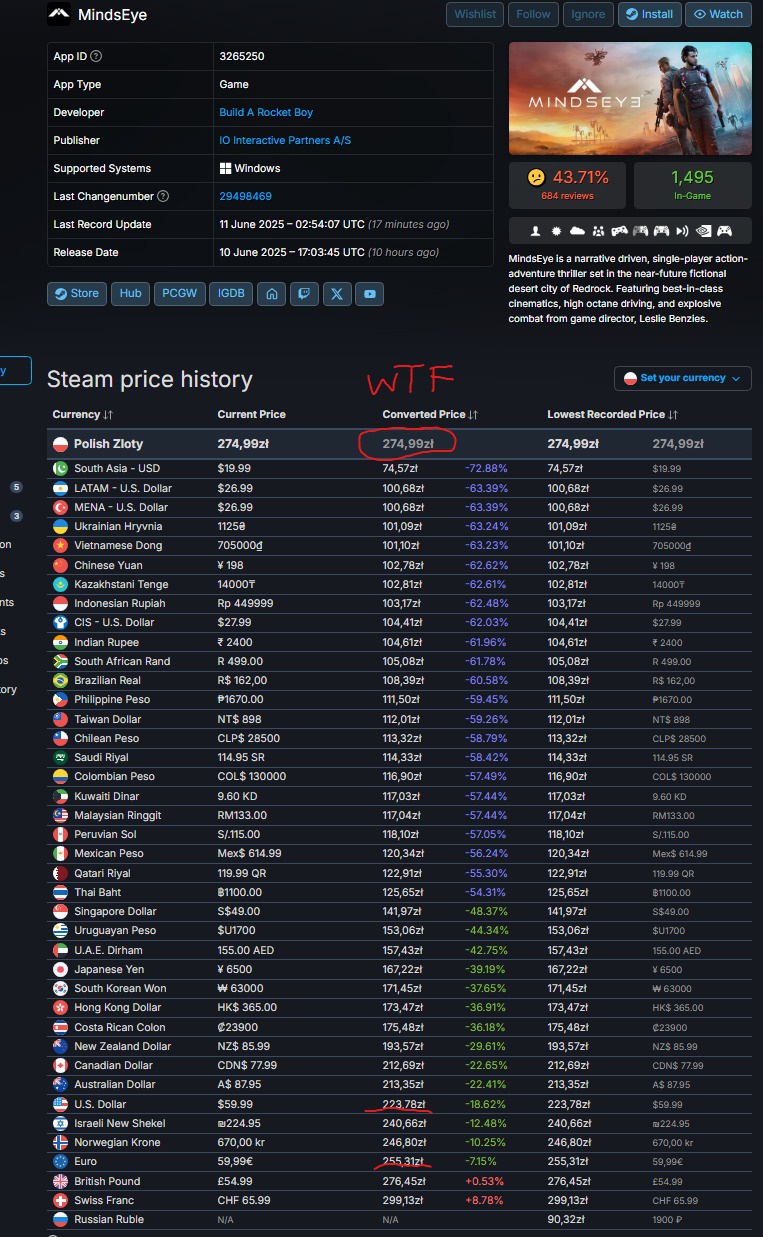763x1237 pixels.
Task: Click the Build A Rocket Boy developer link
Action: click(x=266, y=113)
